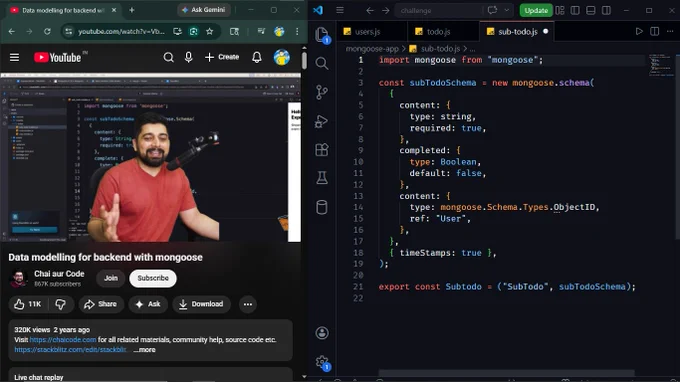The height and width of the screenshot is (382, 680).
Task: Toggle the secondary side bar in VS Code
Action: click(606, 10)
